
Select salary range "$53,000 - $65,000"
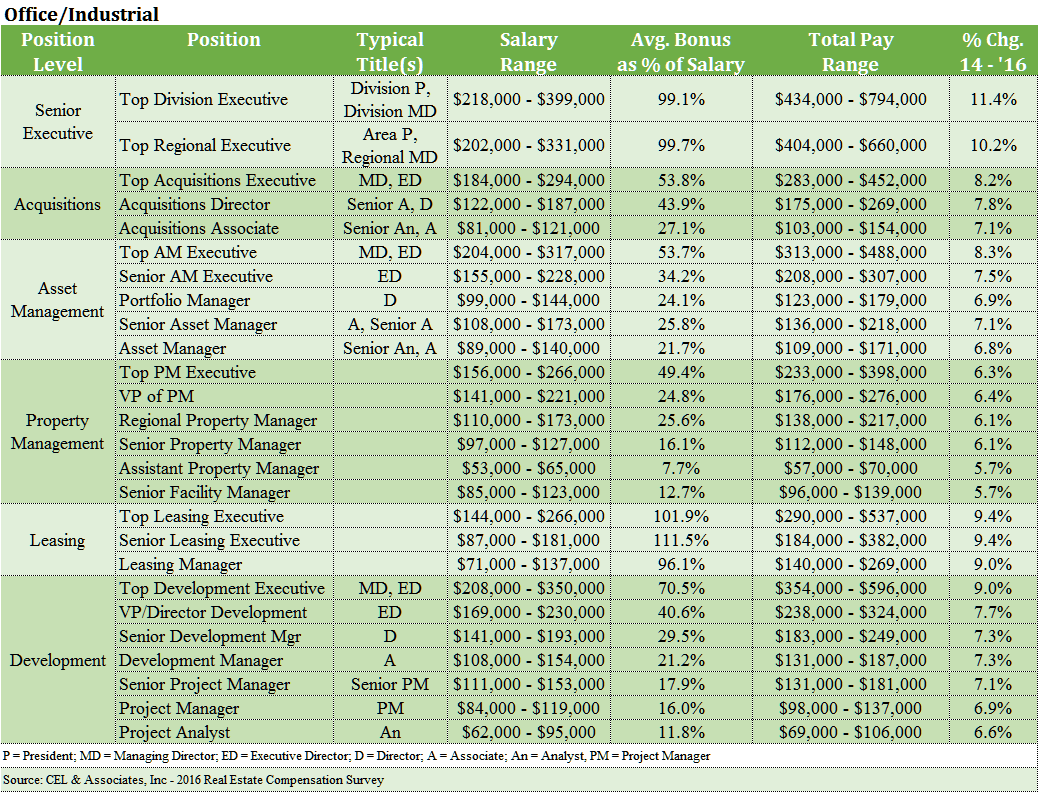coord(528,468)
